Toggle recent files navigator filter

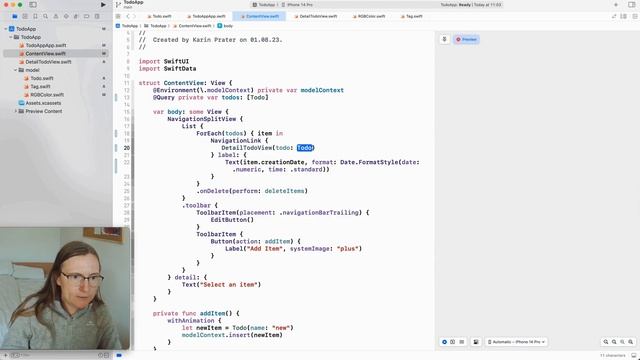pos(100,356)
